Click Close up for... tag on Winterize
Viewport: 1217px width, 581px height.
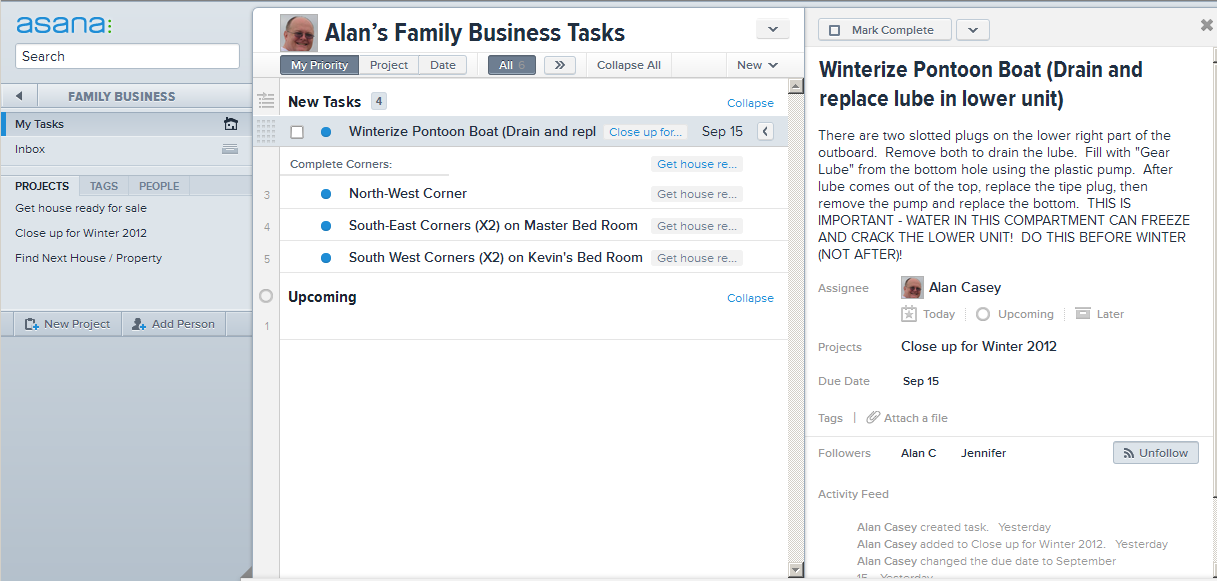coord(646,132)
